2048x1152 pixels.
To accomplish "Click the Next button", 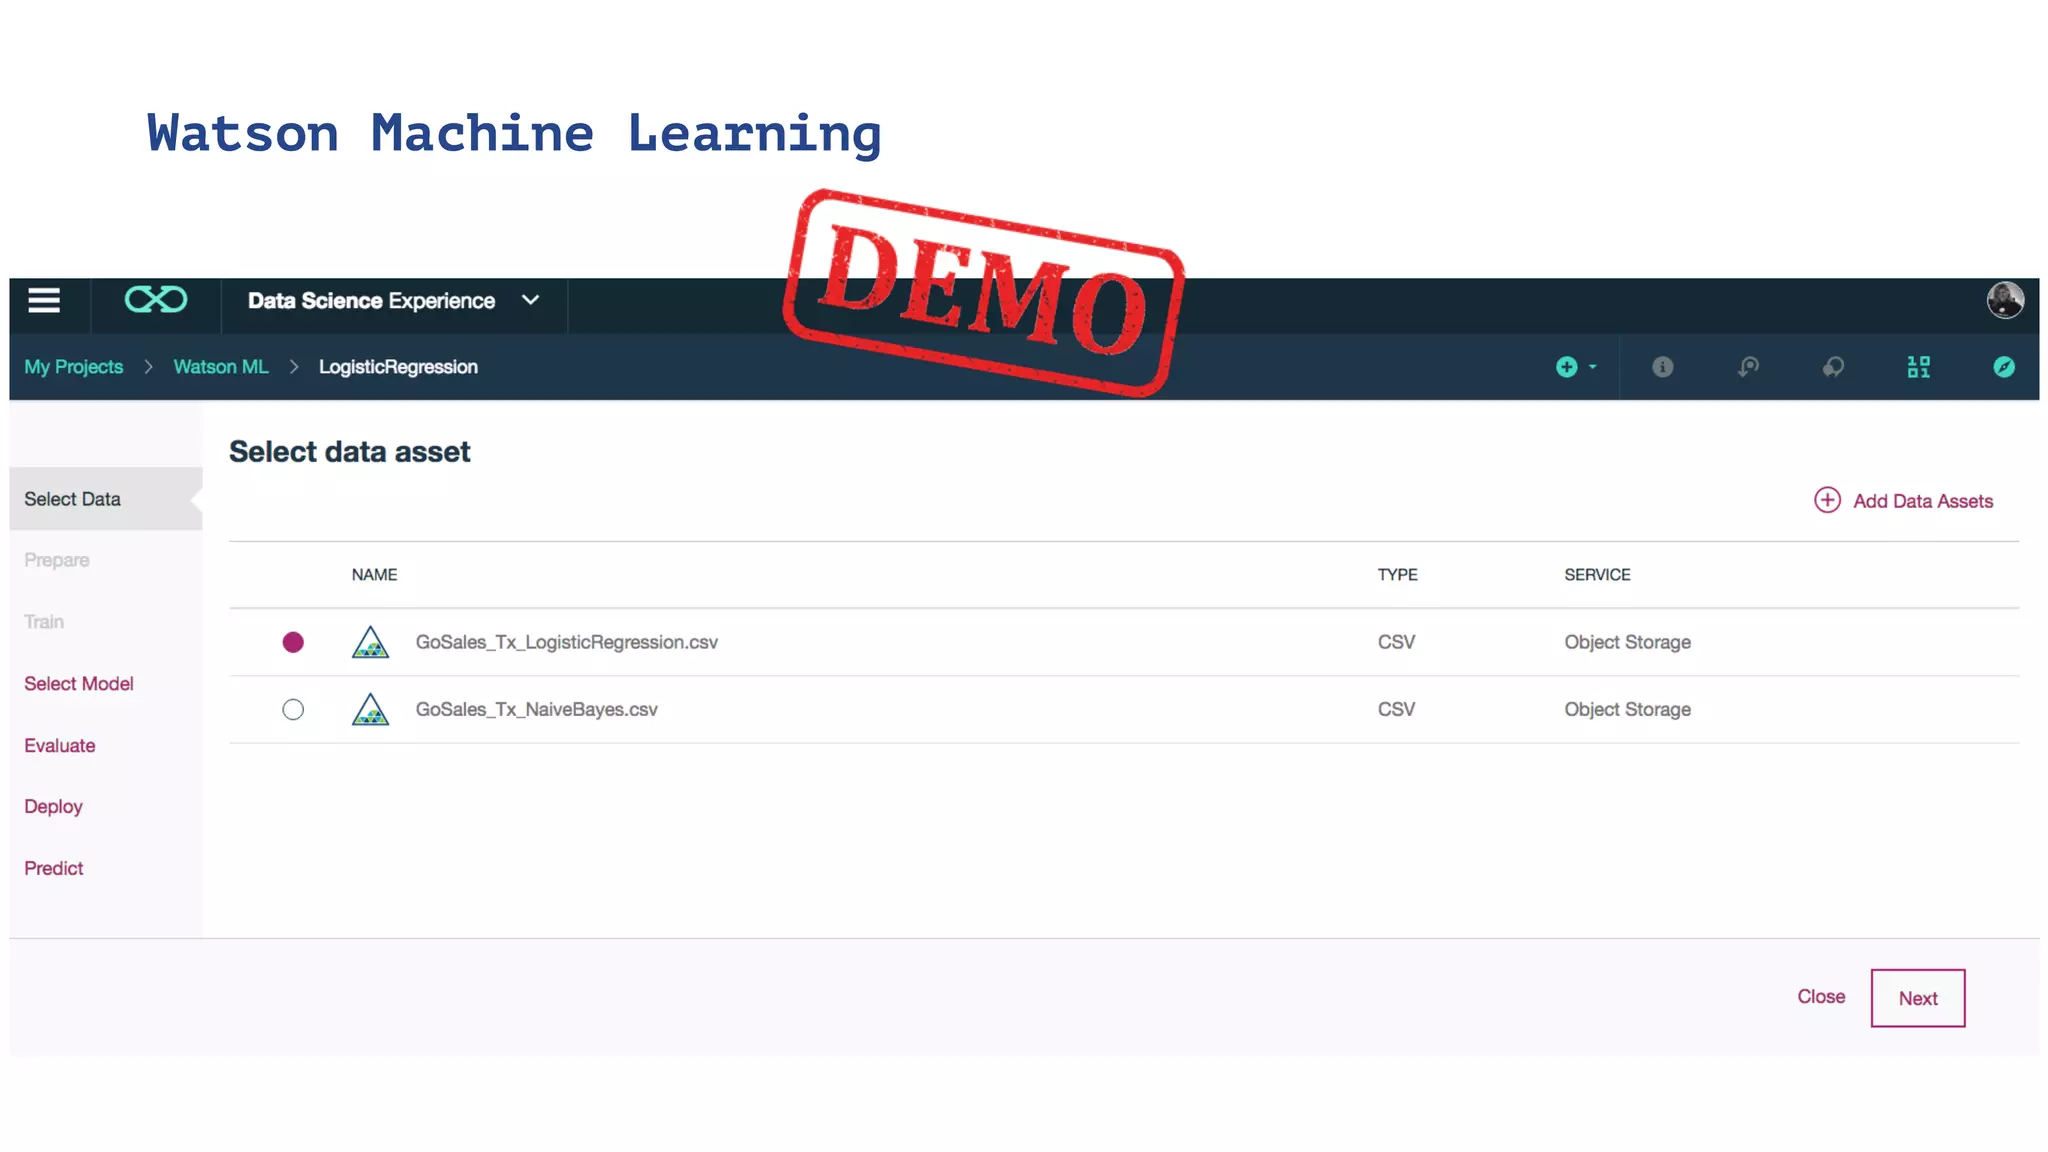I will 1918,998.
